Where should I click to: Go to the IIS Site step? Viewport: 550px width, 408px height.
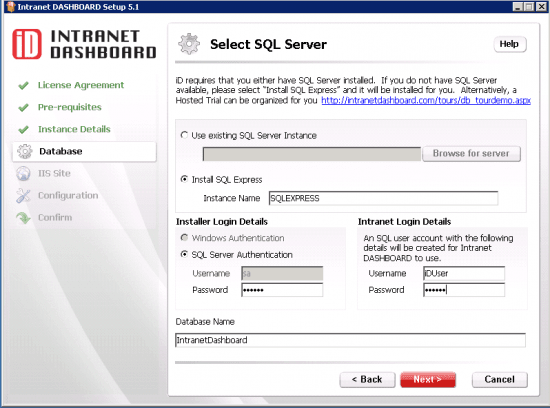[54, 174]
